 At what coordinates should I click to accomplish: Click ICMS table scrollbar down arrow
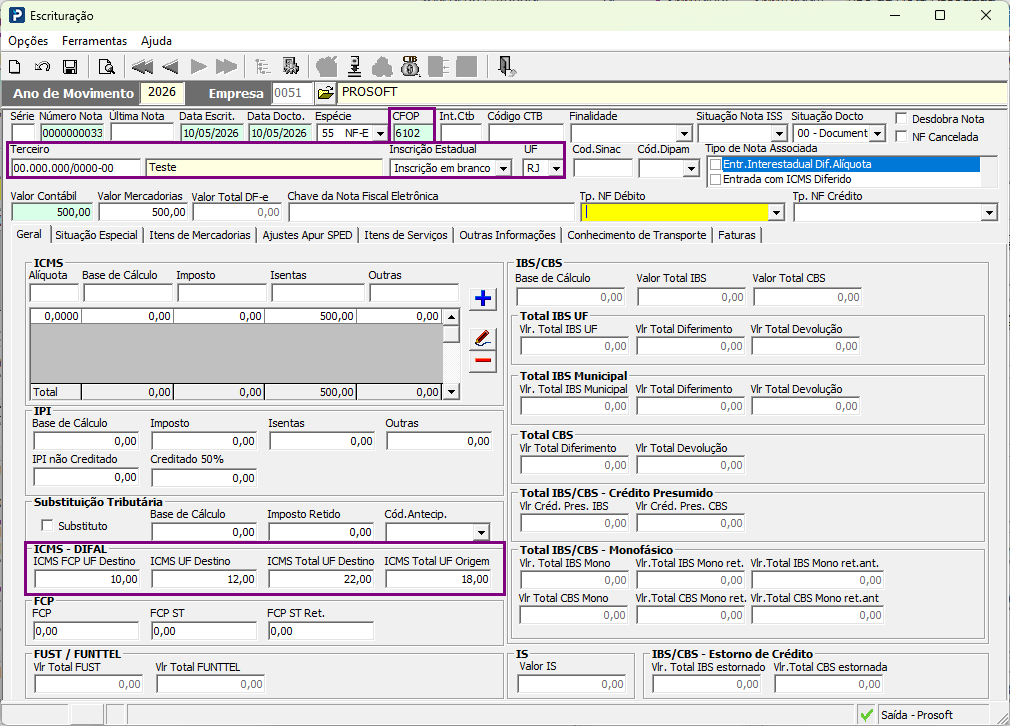point(452,392)
